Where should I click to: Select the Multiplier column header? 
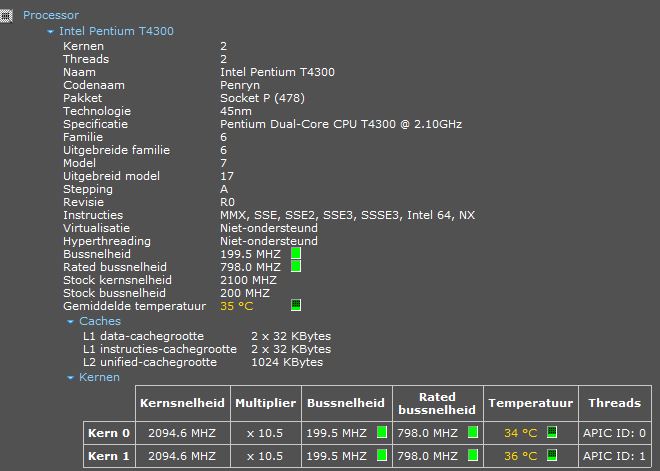click(266, 403)
